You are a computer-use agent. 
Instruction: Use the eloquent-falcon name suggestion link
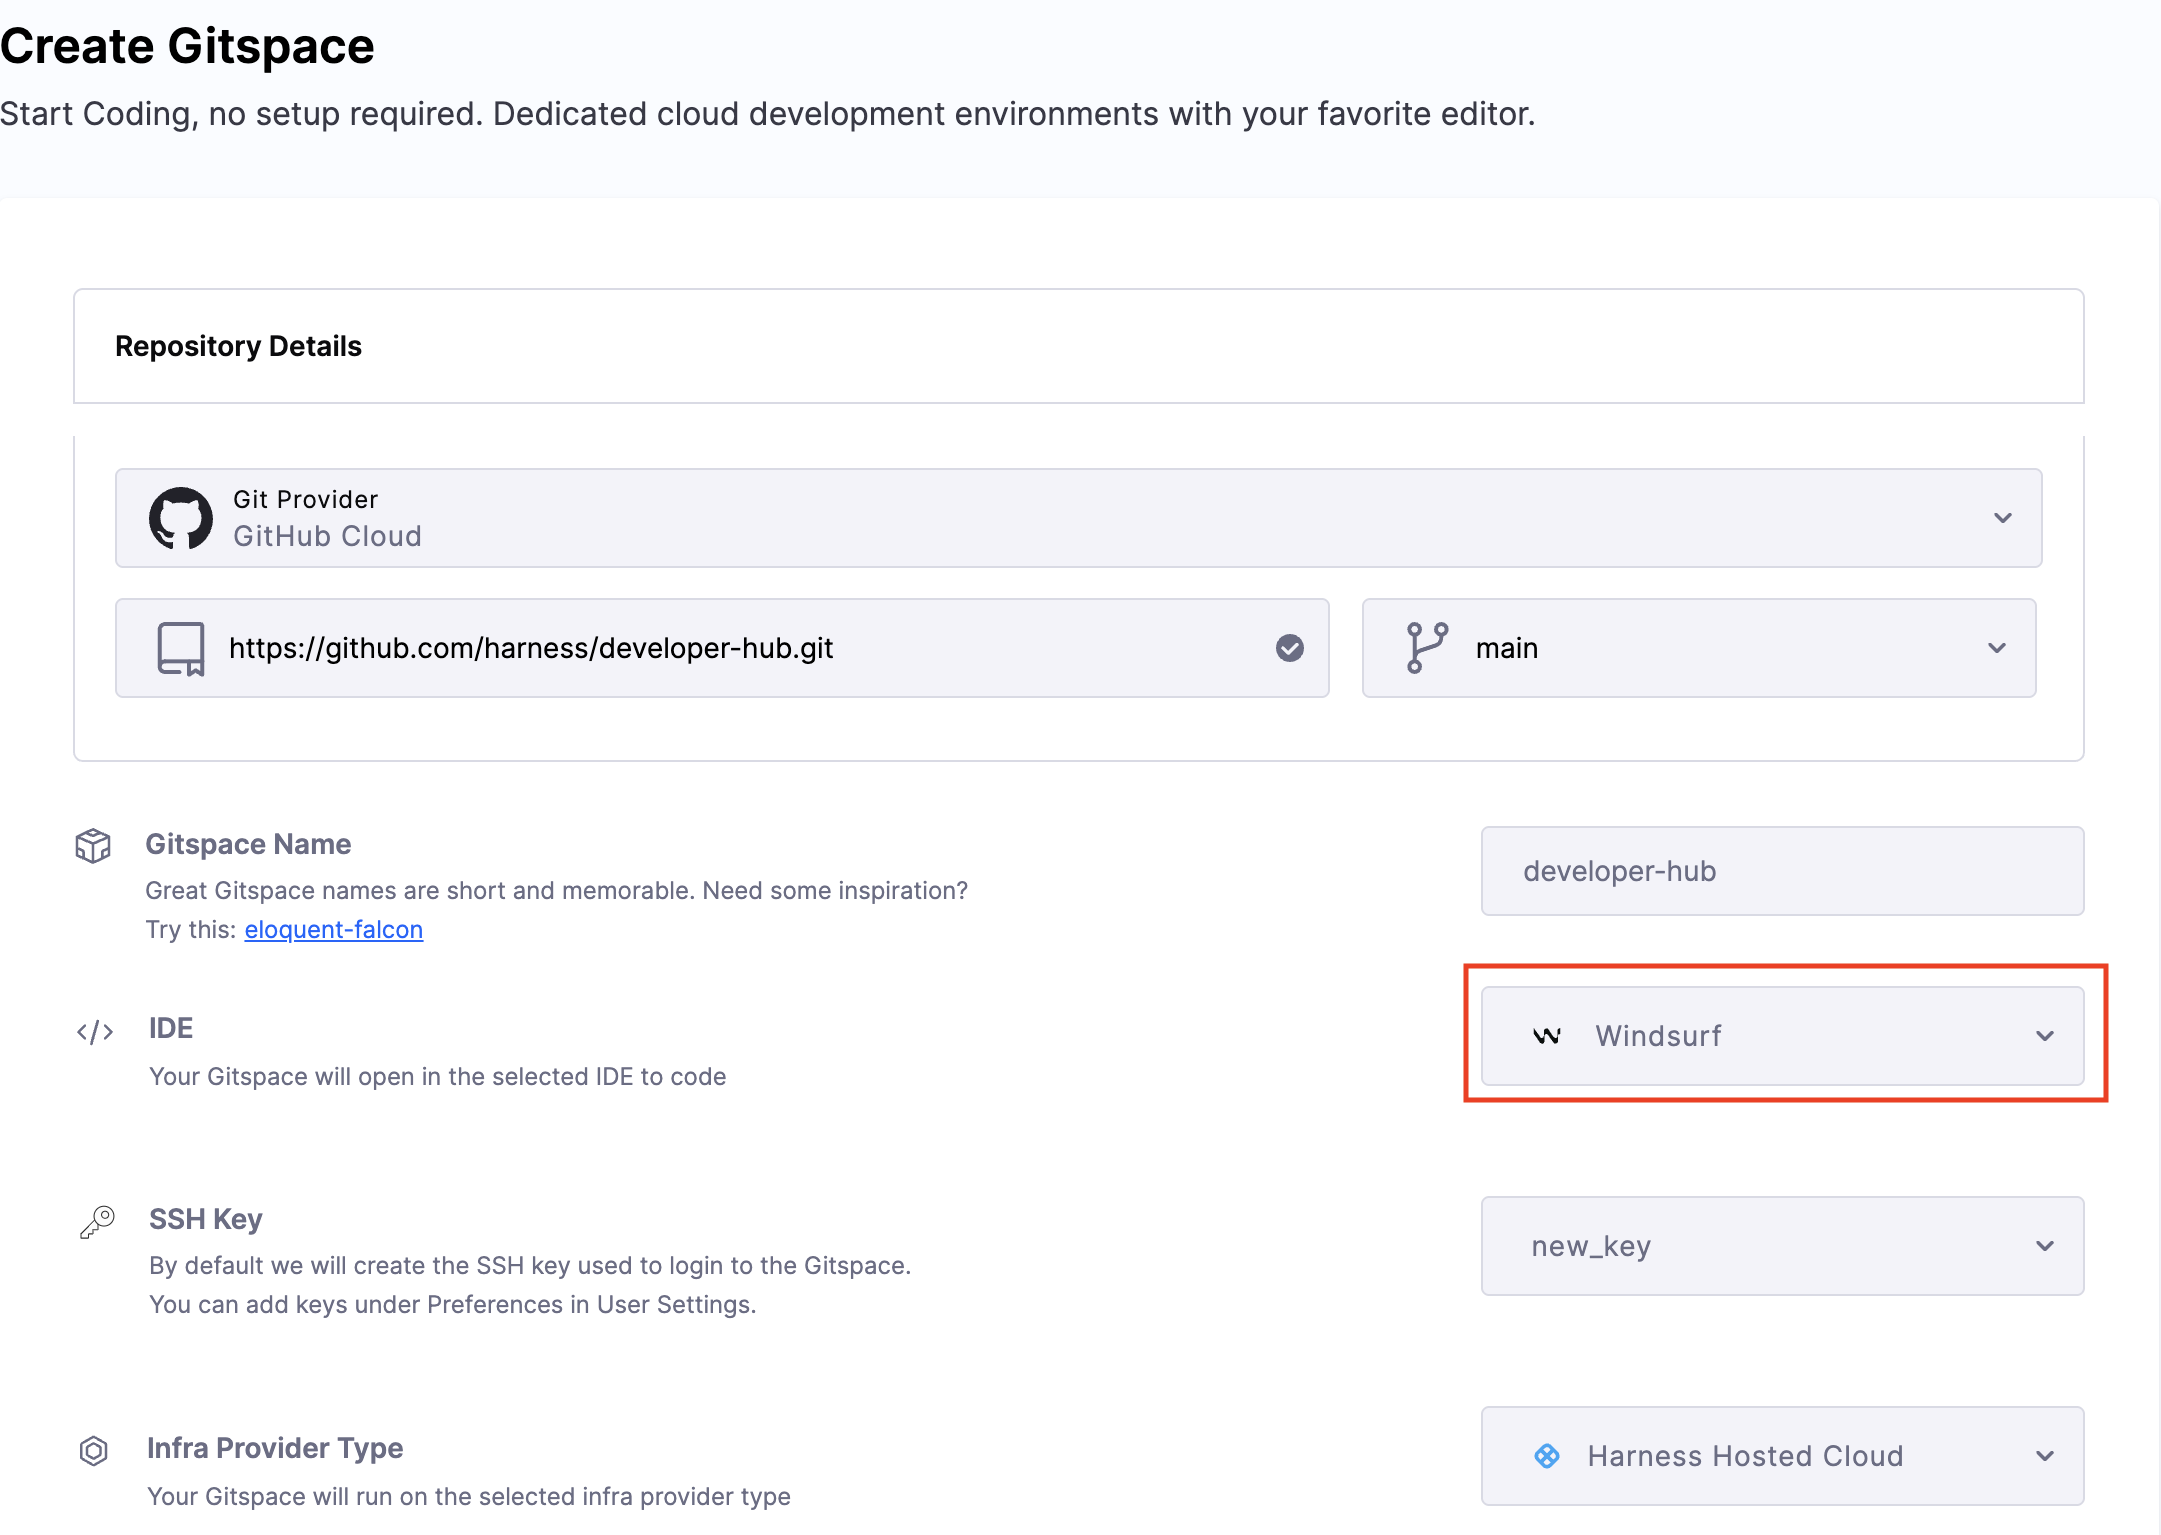coord(333,930)
